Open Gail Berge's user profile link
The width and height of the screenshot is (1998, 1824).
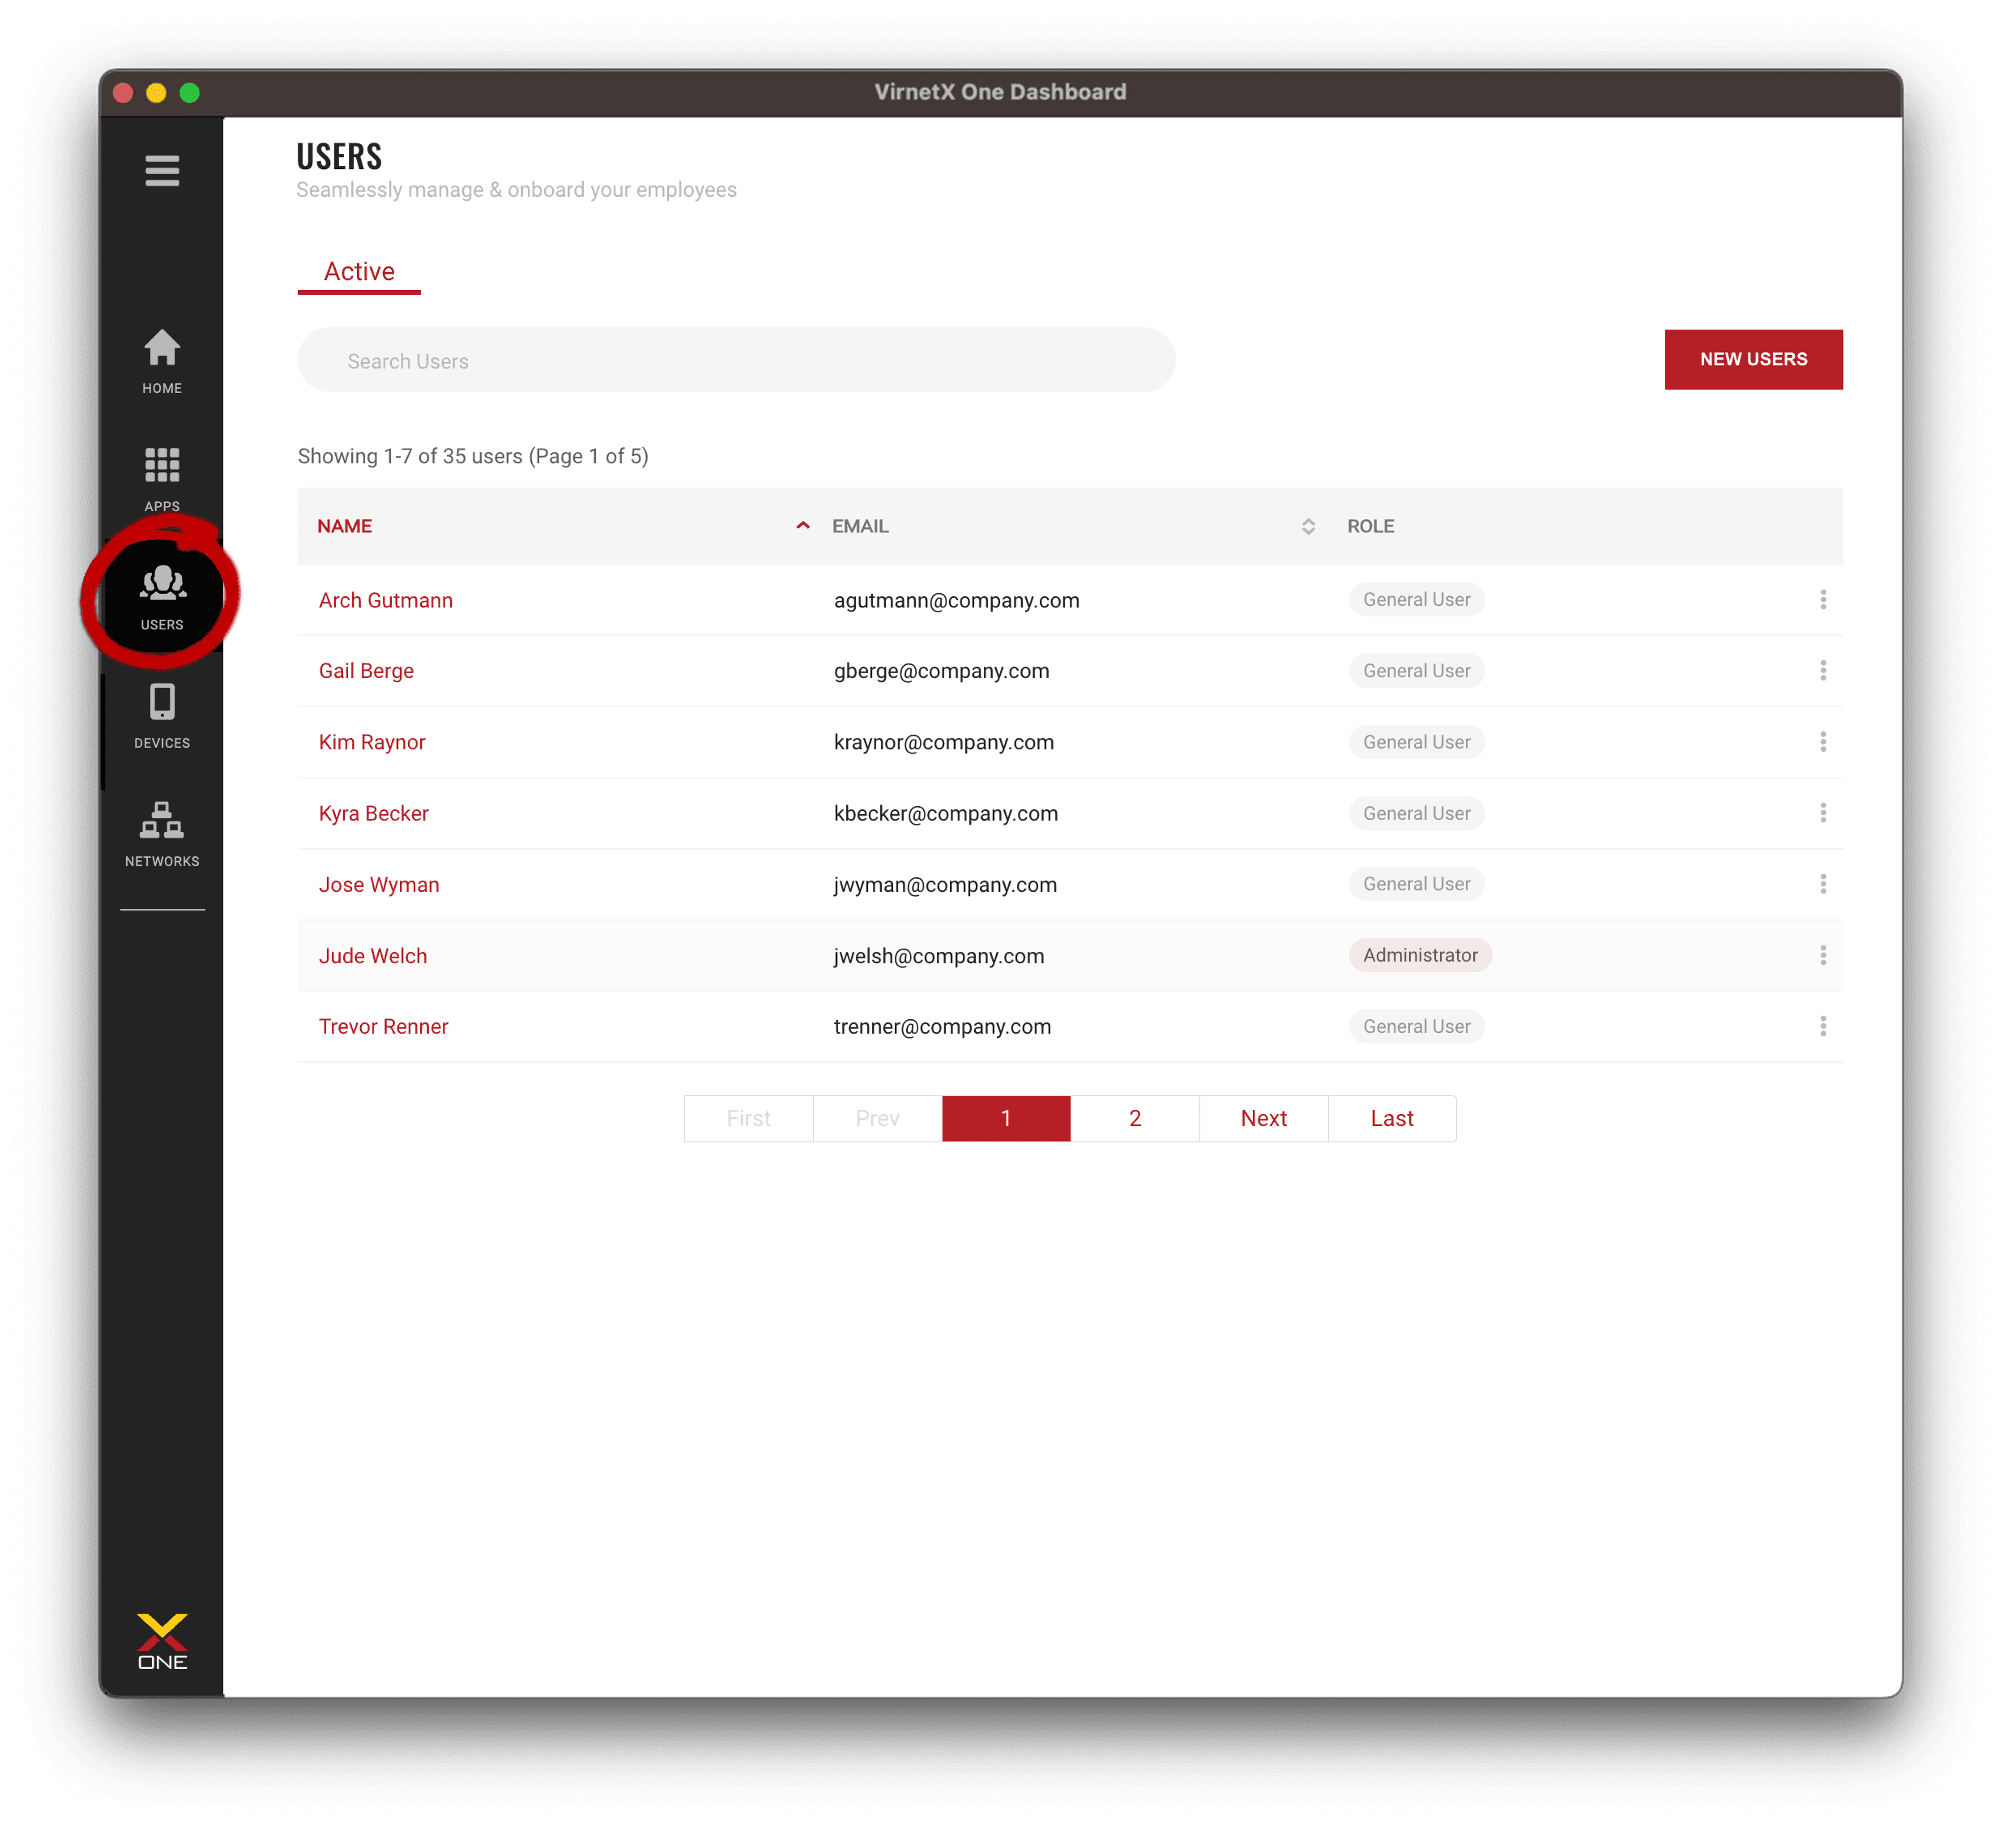pyautogui.click(x=366, y=670)
